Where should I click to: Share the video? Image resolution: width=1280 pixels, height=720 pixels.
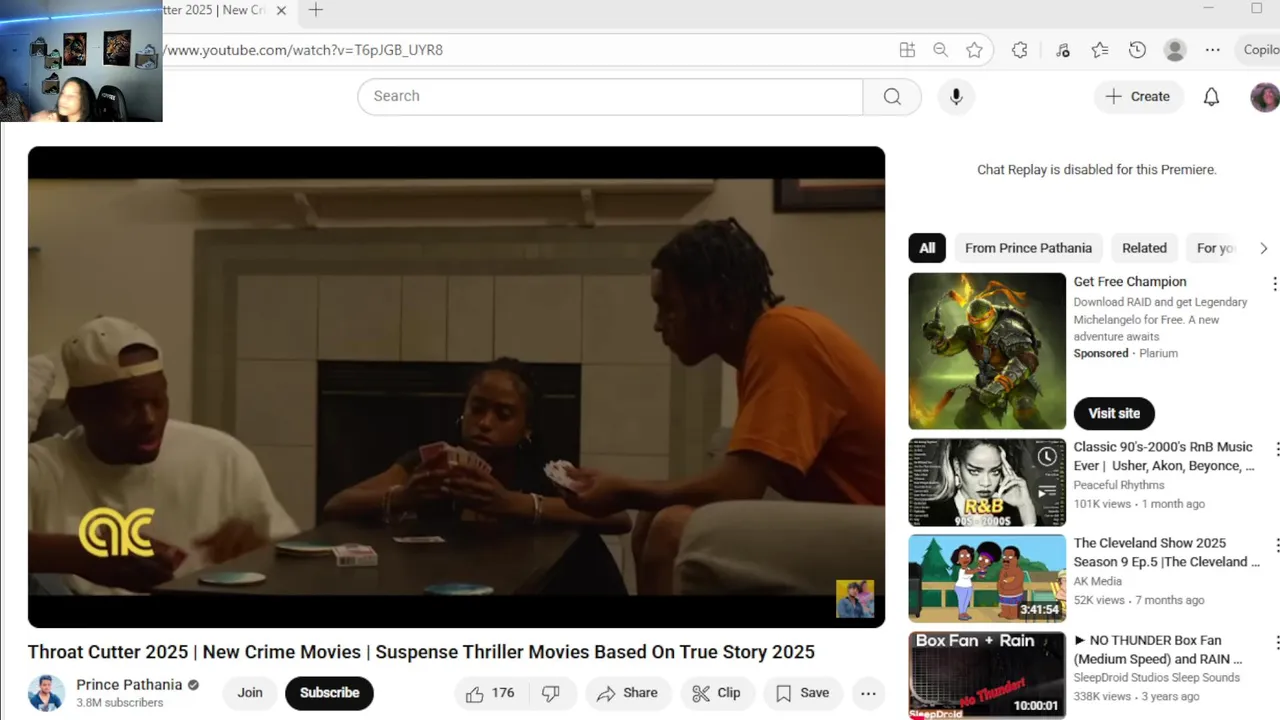627,693
